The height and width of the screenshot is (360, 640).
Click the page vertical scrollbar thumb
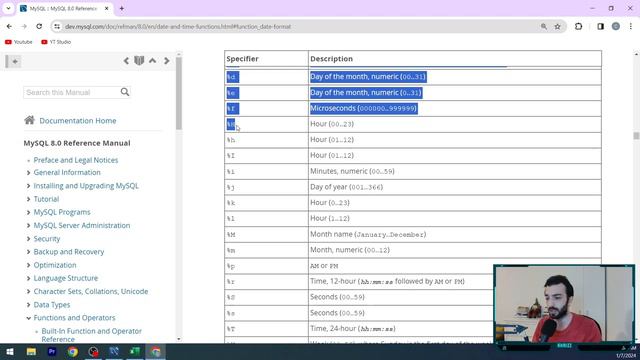pyautogui.click(x=636, y=136)
